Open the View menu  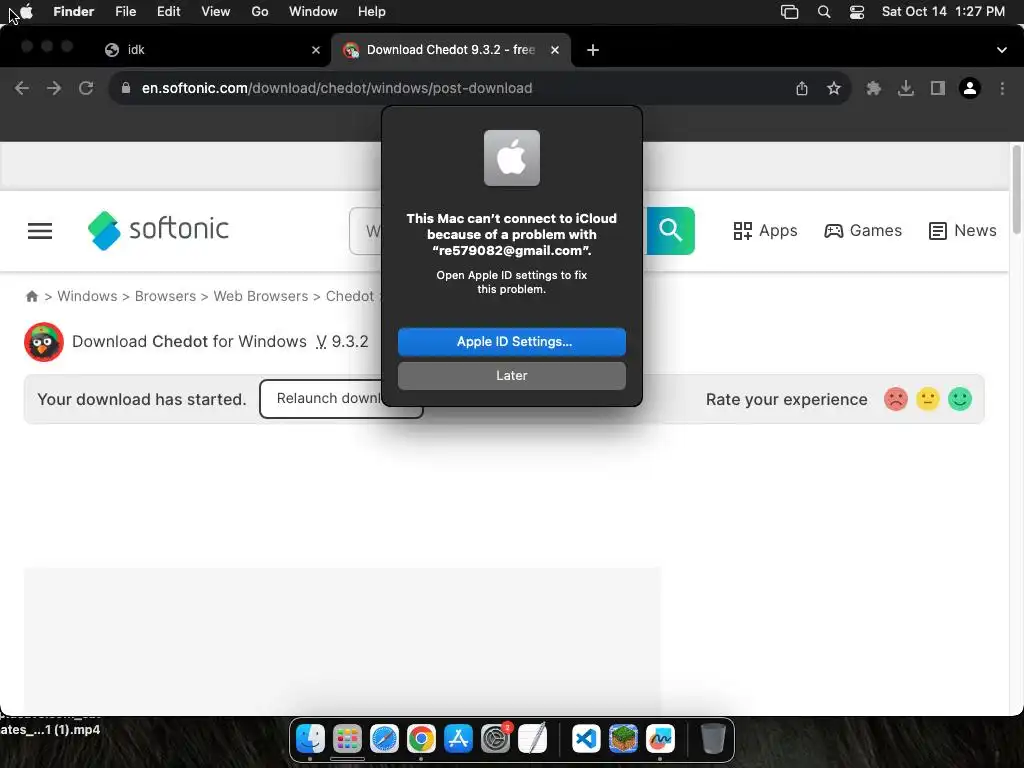[216, 12]
